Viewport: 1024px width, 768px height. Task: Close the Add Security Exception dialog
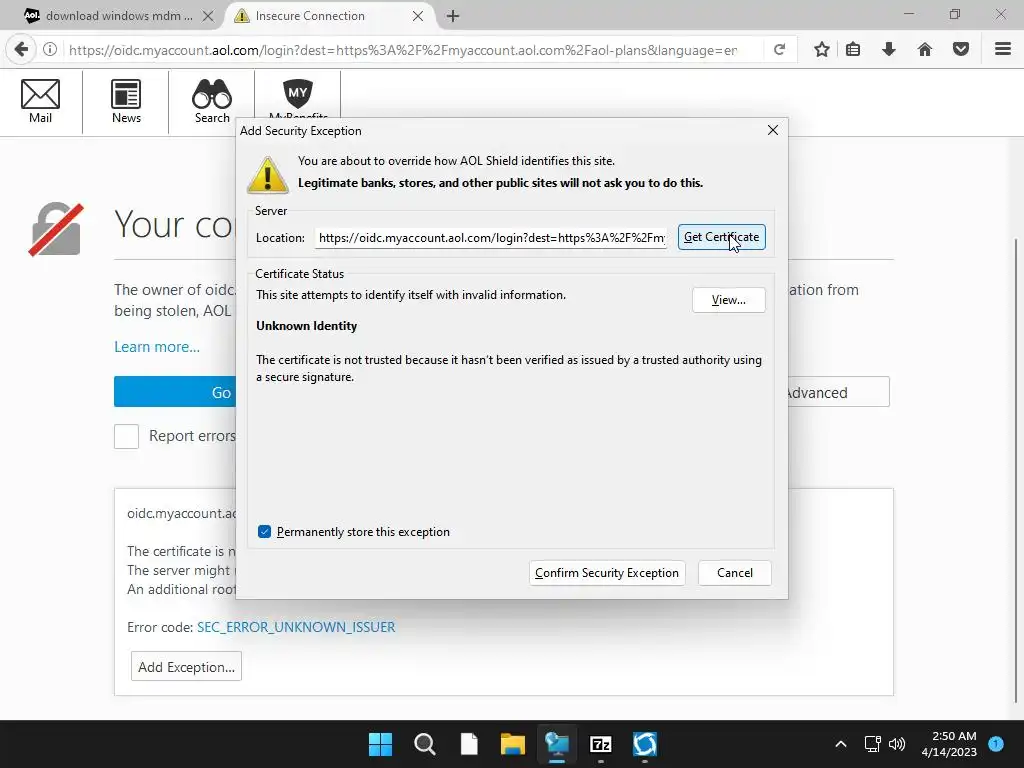tap(773, 130)
